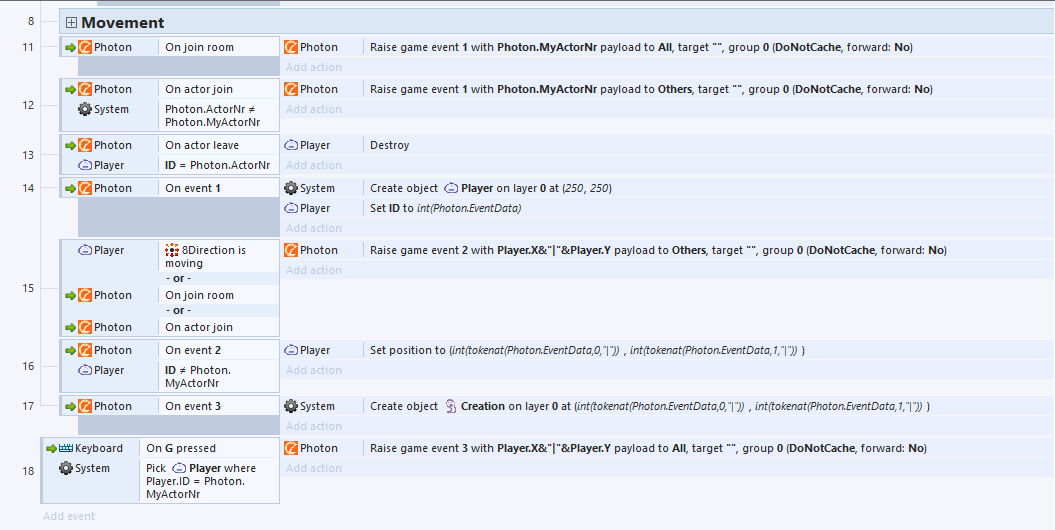The width and height of the screenshot is (1055, 530).
Task: Click the Creation object icon
Action: [451, 406]
